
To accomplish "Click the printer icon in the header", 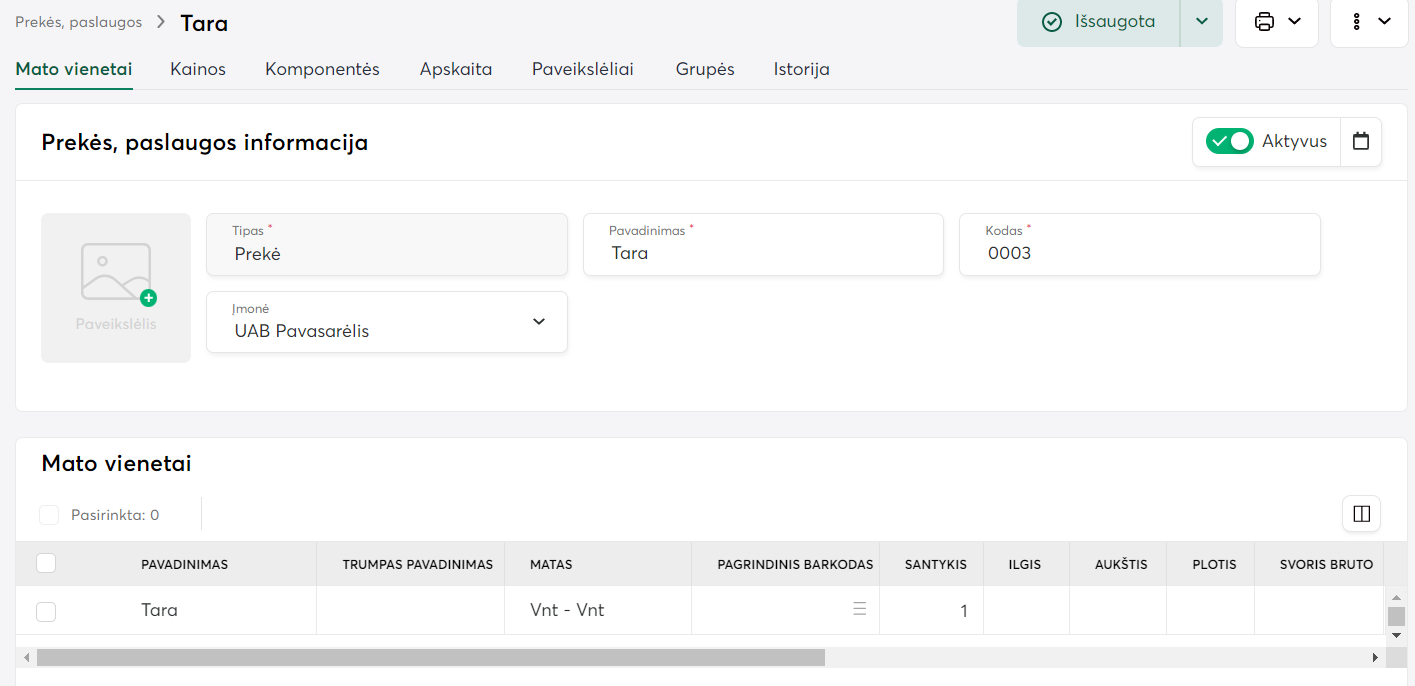I will pos(1265,22).
